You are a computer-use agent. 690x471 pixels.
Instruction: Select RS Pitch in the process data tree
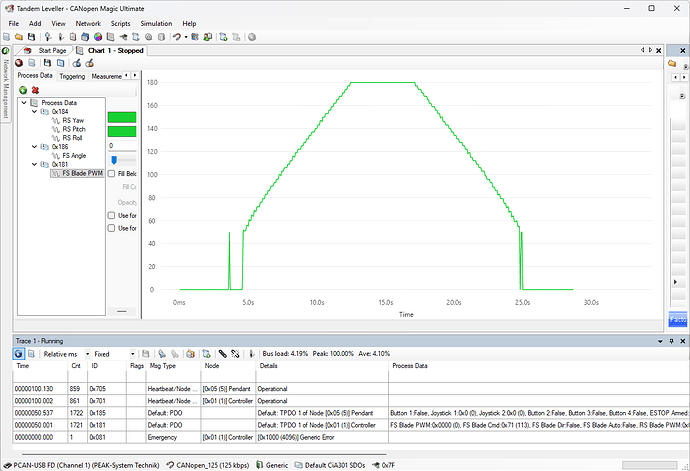(73, 129)
